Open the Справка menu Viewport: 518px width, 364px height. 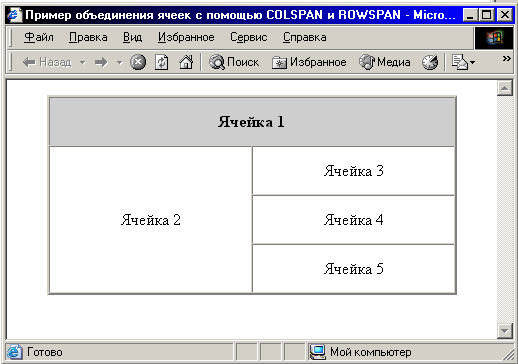pos(304,37)
